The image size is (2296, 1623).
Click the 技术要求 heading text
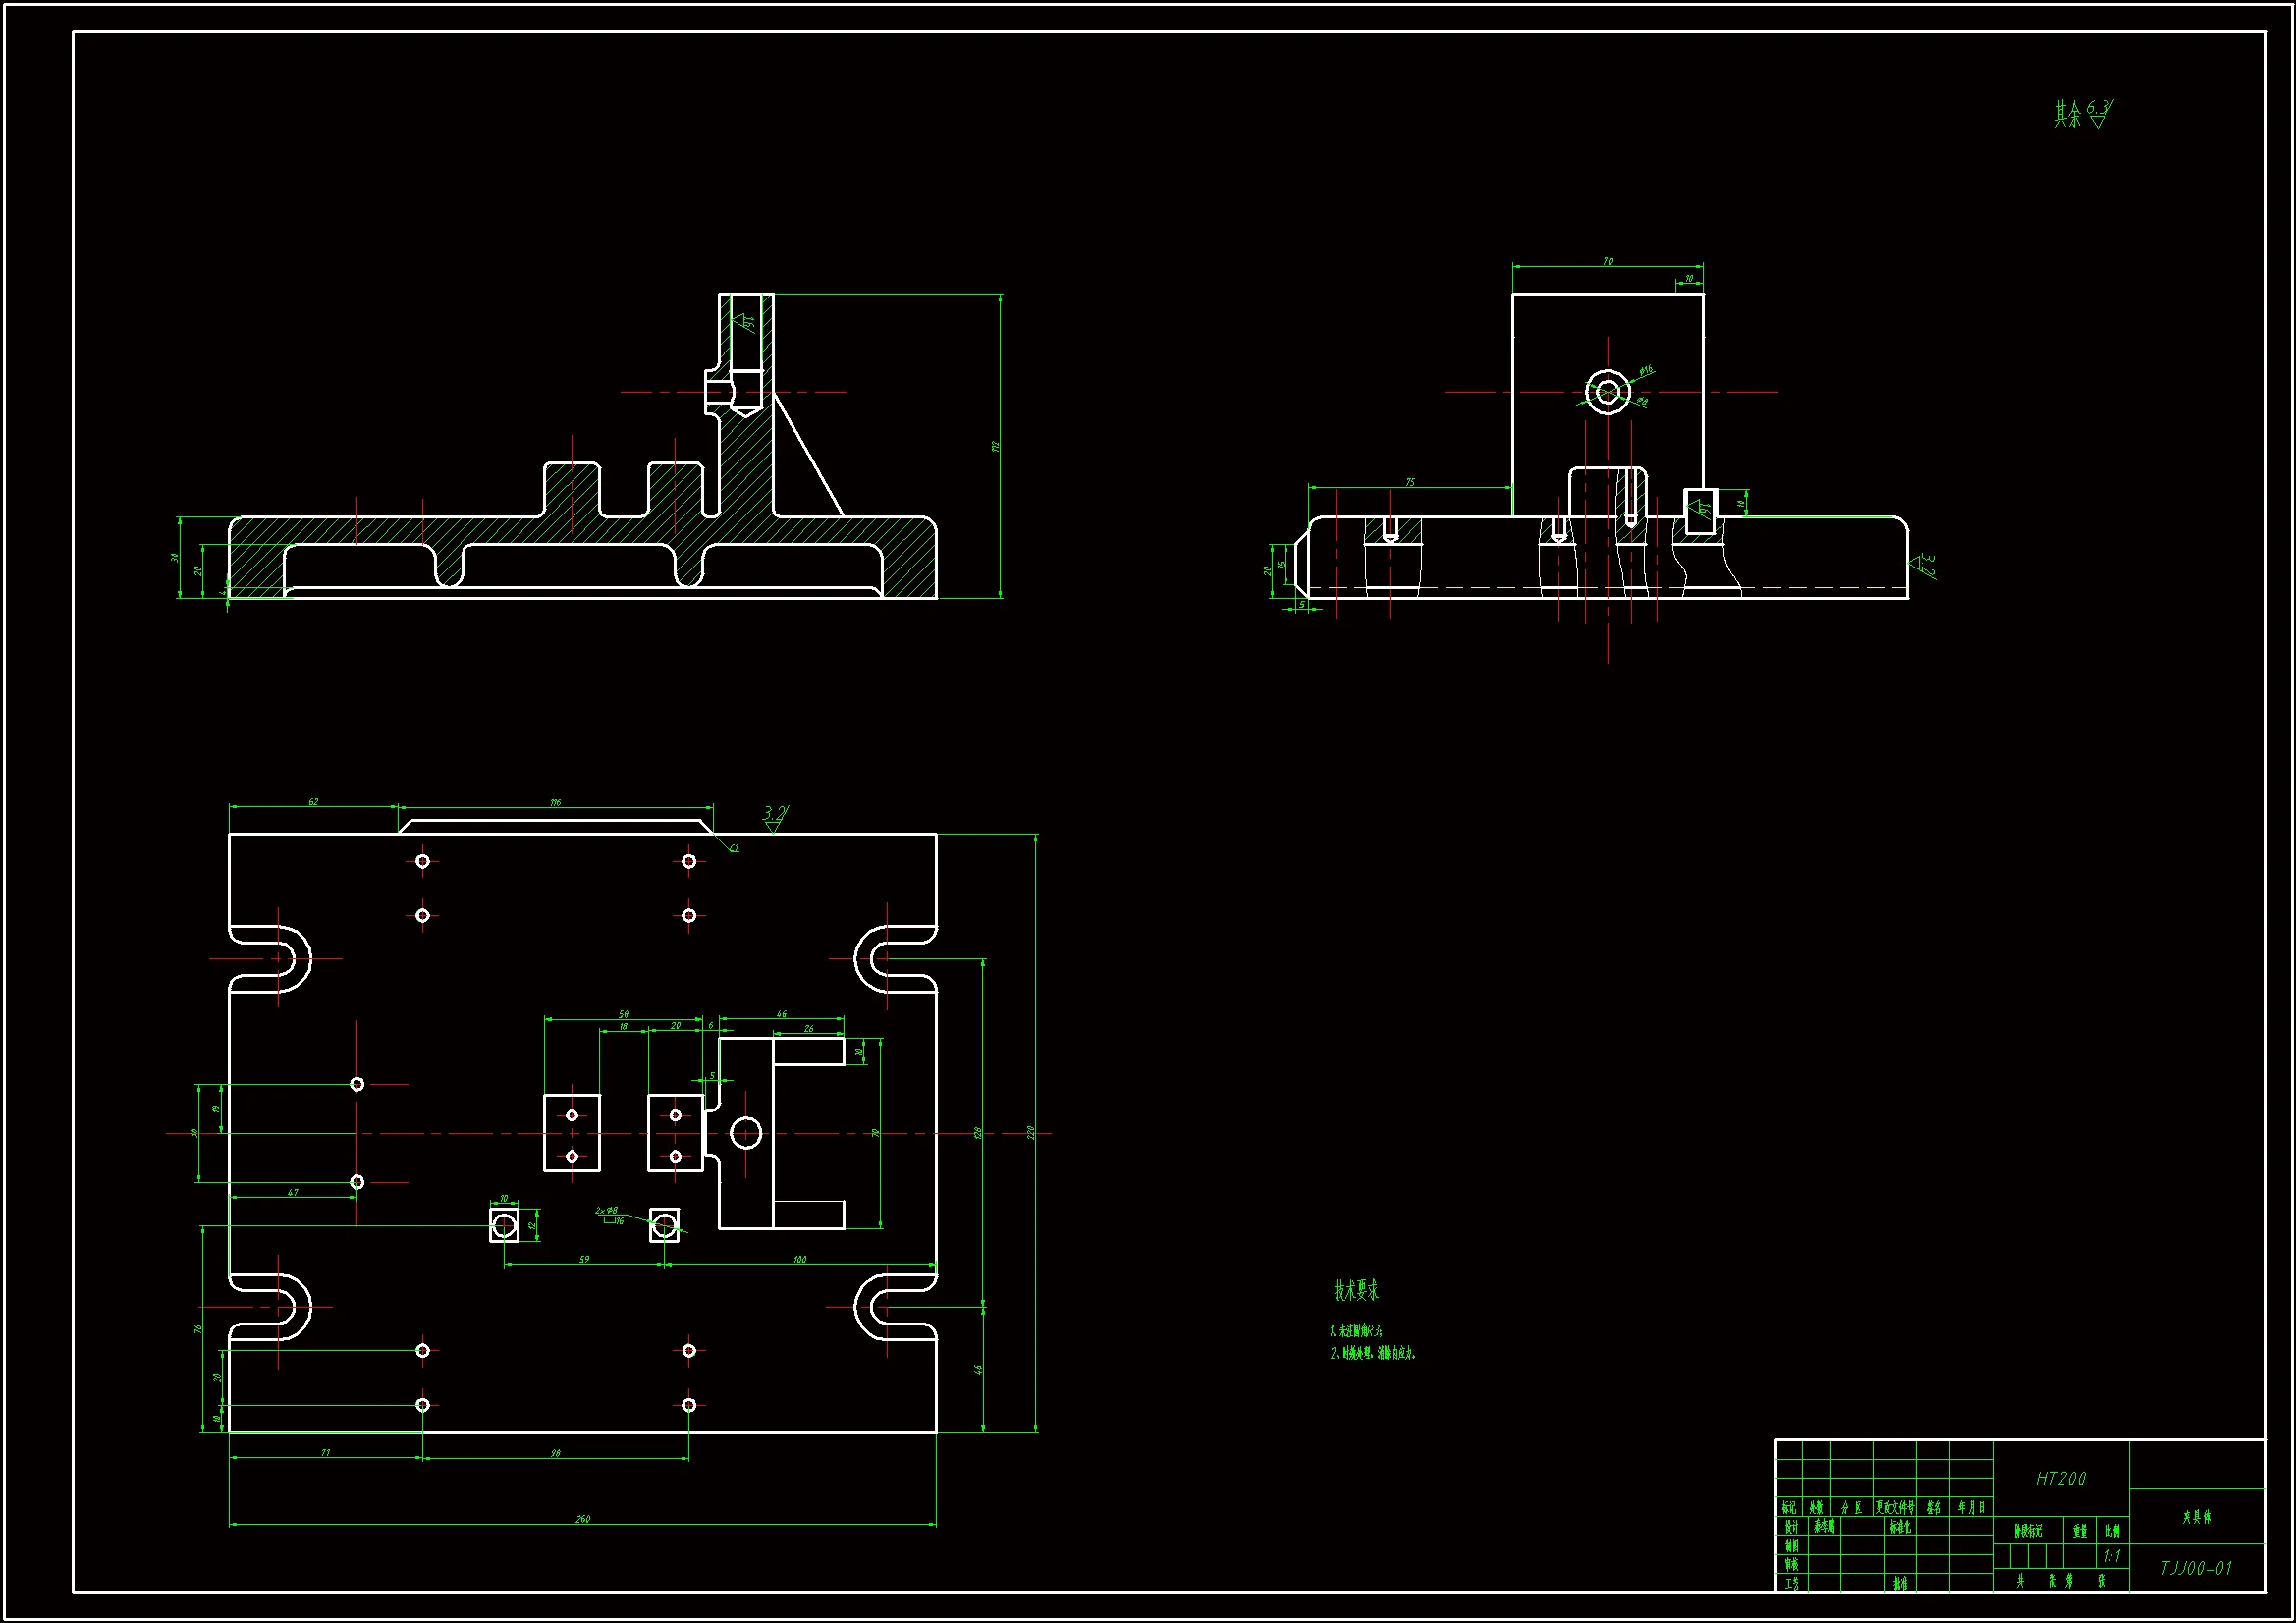[1356, 1291]
